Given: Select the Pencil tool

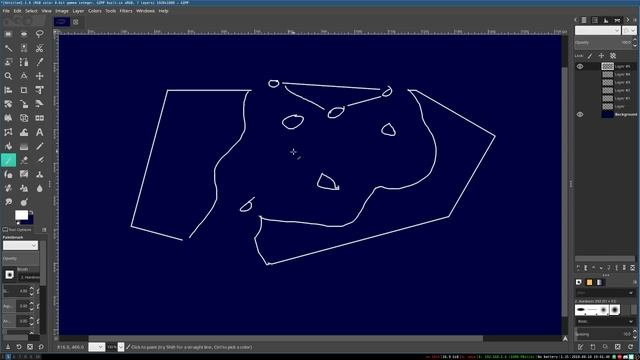Looking at the screenshot, I should (x=39, y=146).
